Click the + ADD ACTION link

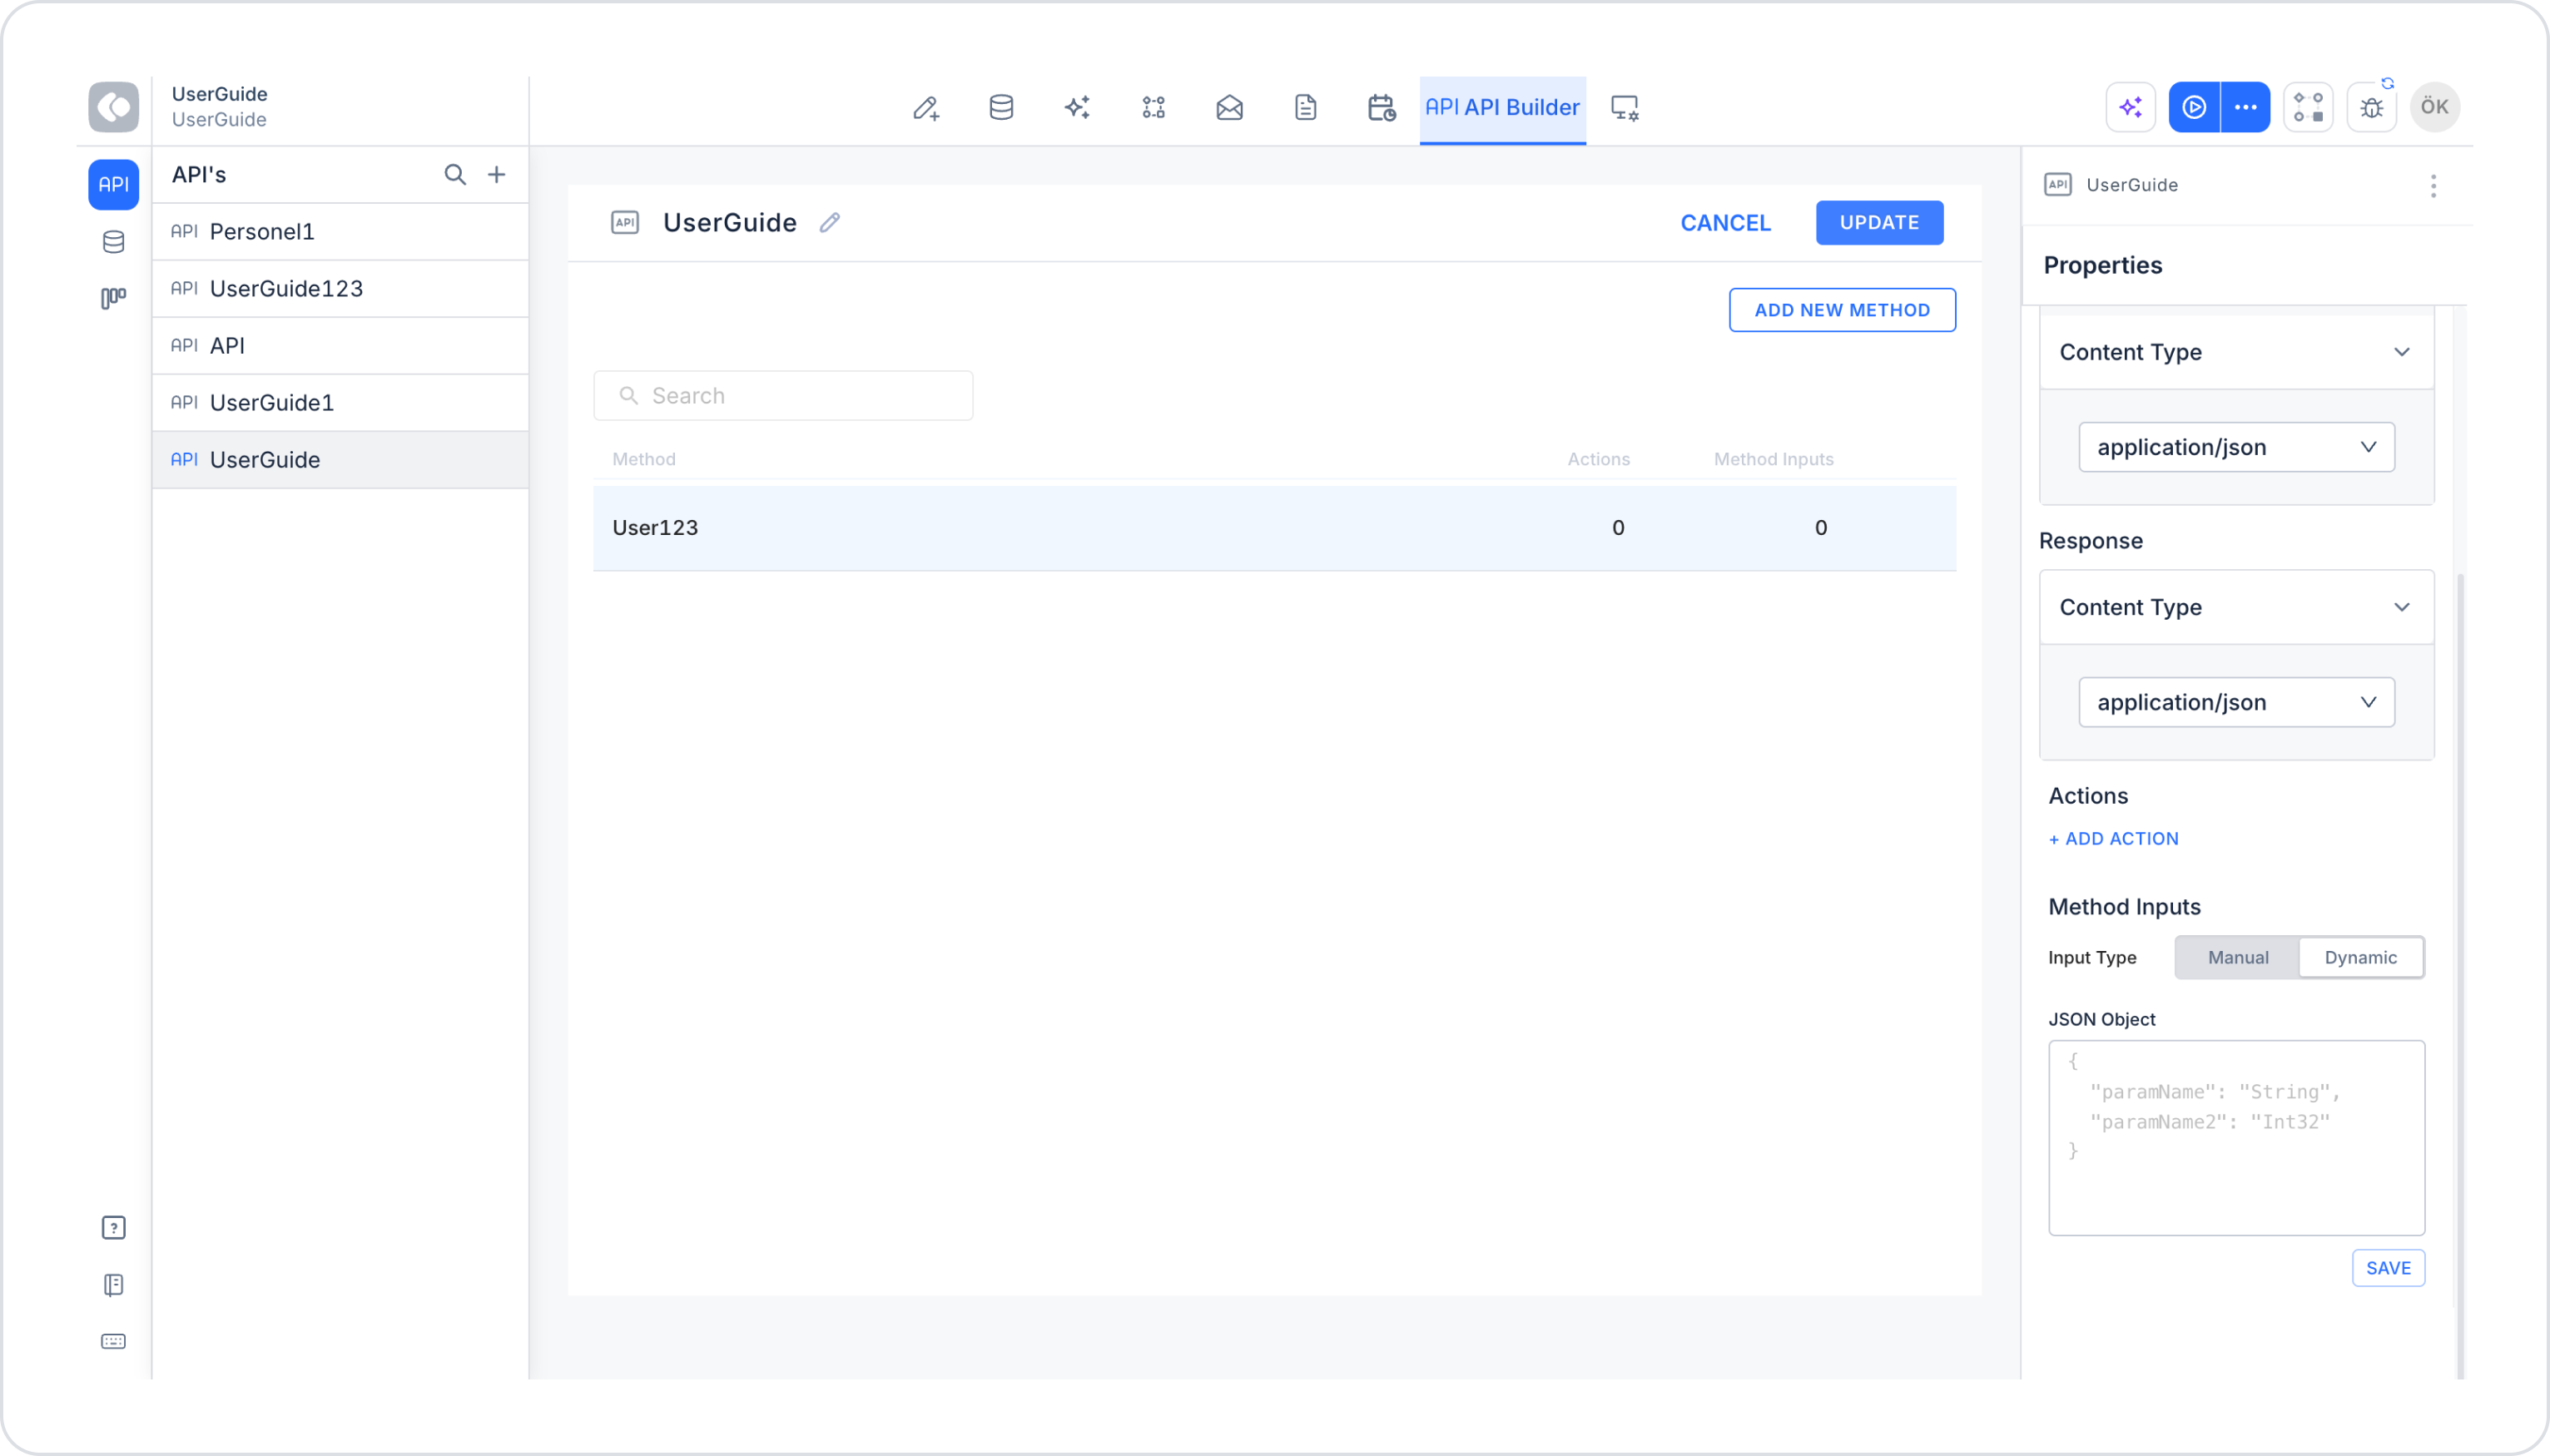pos(2113,839)
